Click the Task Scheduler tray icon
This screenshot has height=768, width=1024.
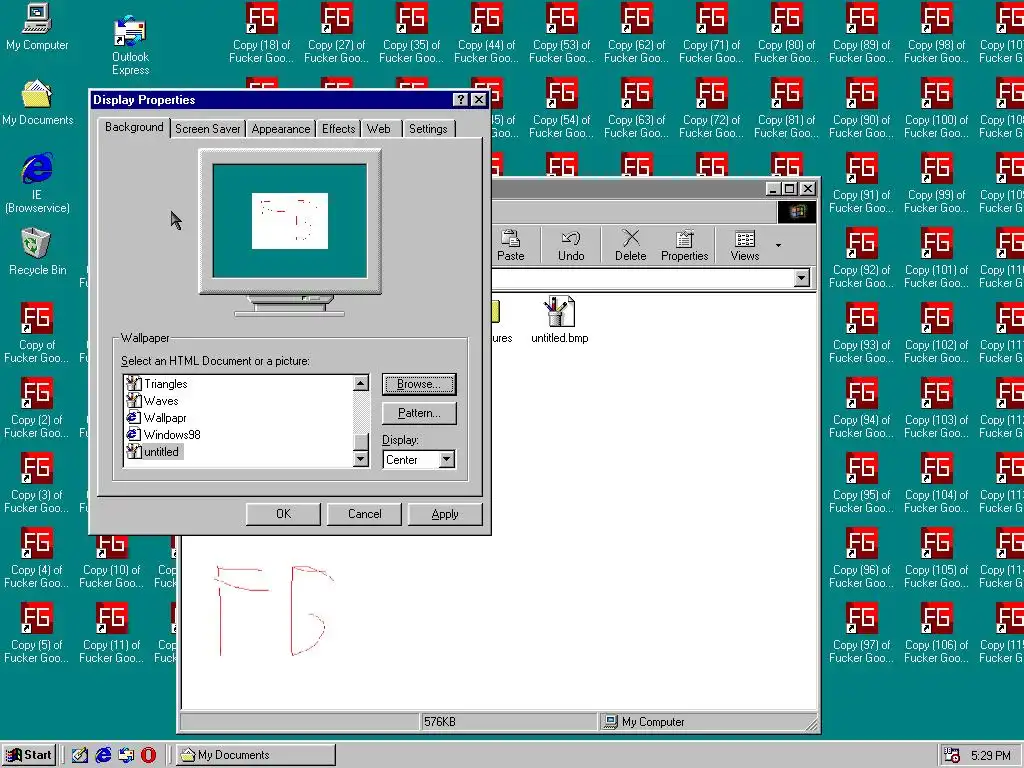coord(952,756)
